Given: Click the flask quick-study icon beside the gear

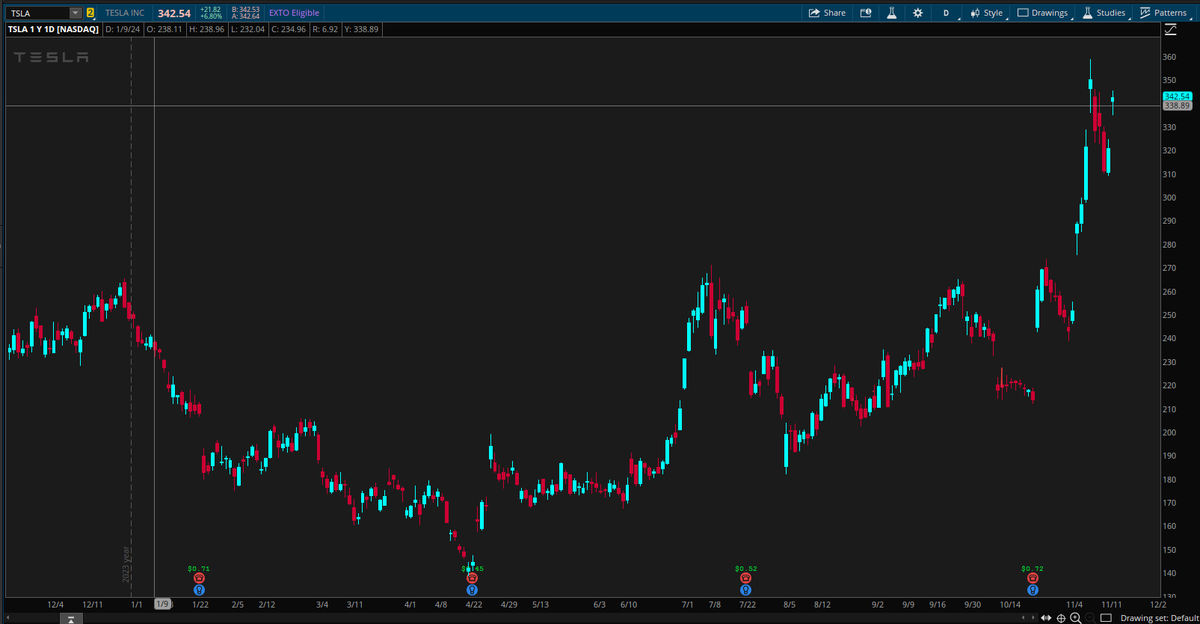Looking at the screenshot, I should point(891,13).
